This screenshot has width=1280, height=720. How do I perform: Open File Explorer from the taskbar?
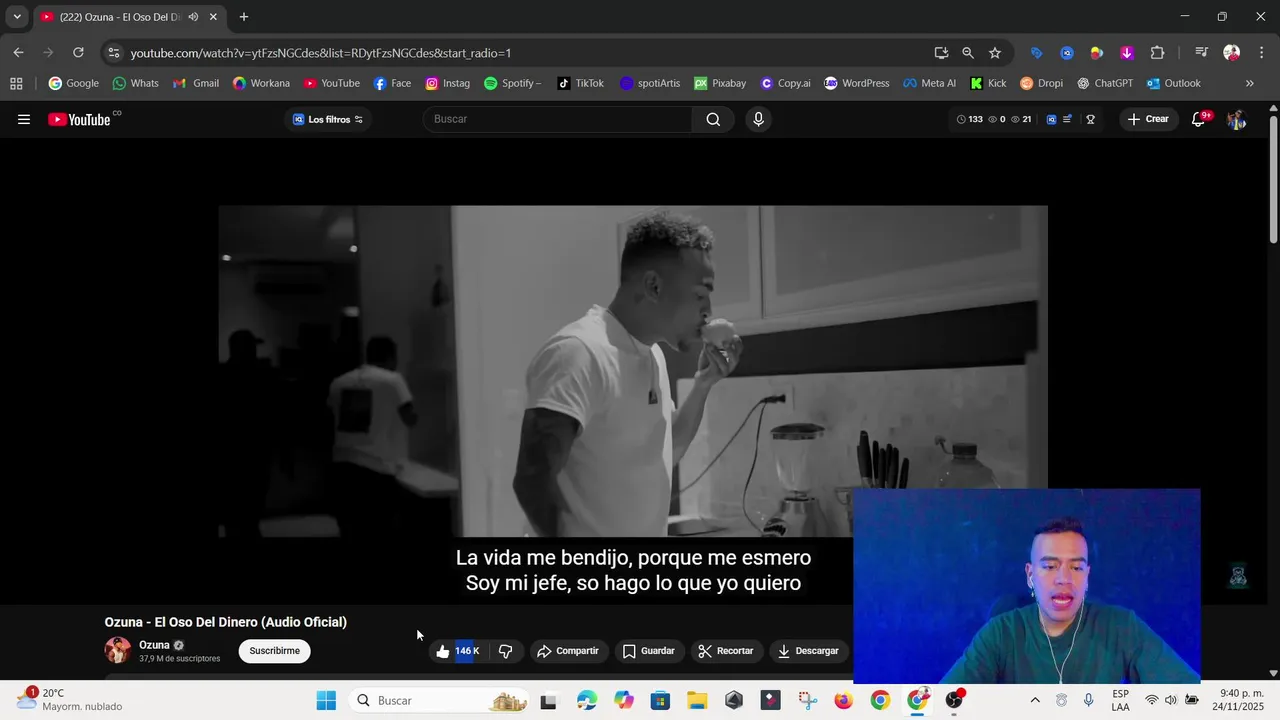(x=697, y=700)
